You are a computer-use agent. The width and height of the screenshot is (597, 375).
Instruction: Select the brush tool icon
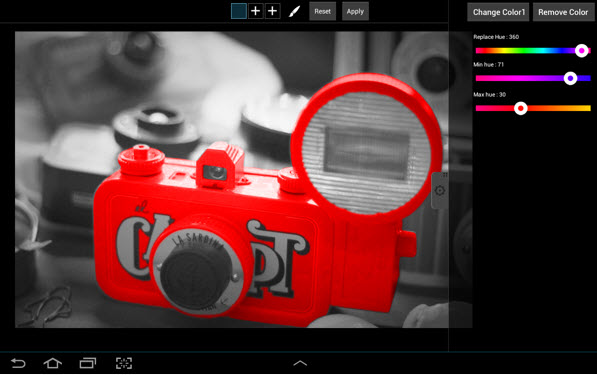tap(294, 11)
